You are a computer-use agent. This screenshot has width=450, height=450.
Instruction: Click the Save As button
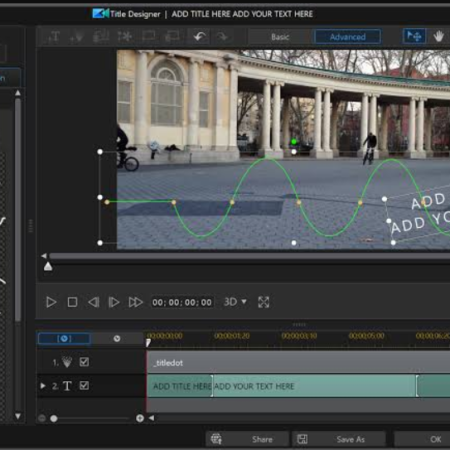pos(339,439)
